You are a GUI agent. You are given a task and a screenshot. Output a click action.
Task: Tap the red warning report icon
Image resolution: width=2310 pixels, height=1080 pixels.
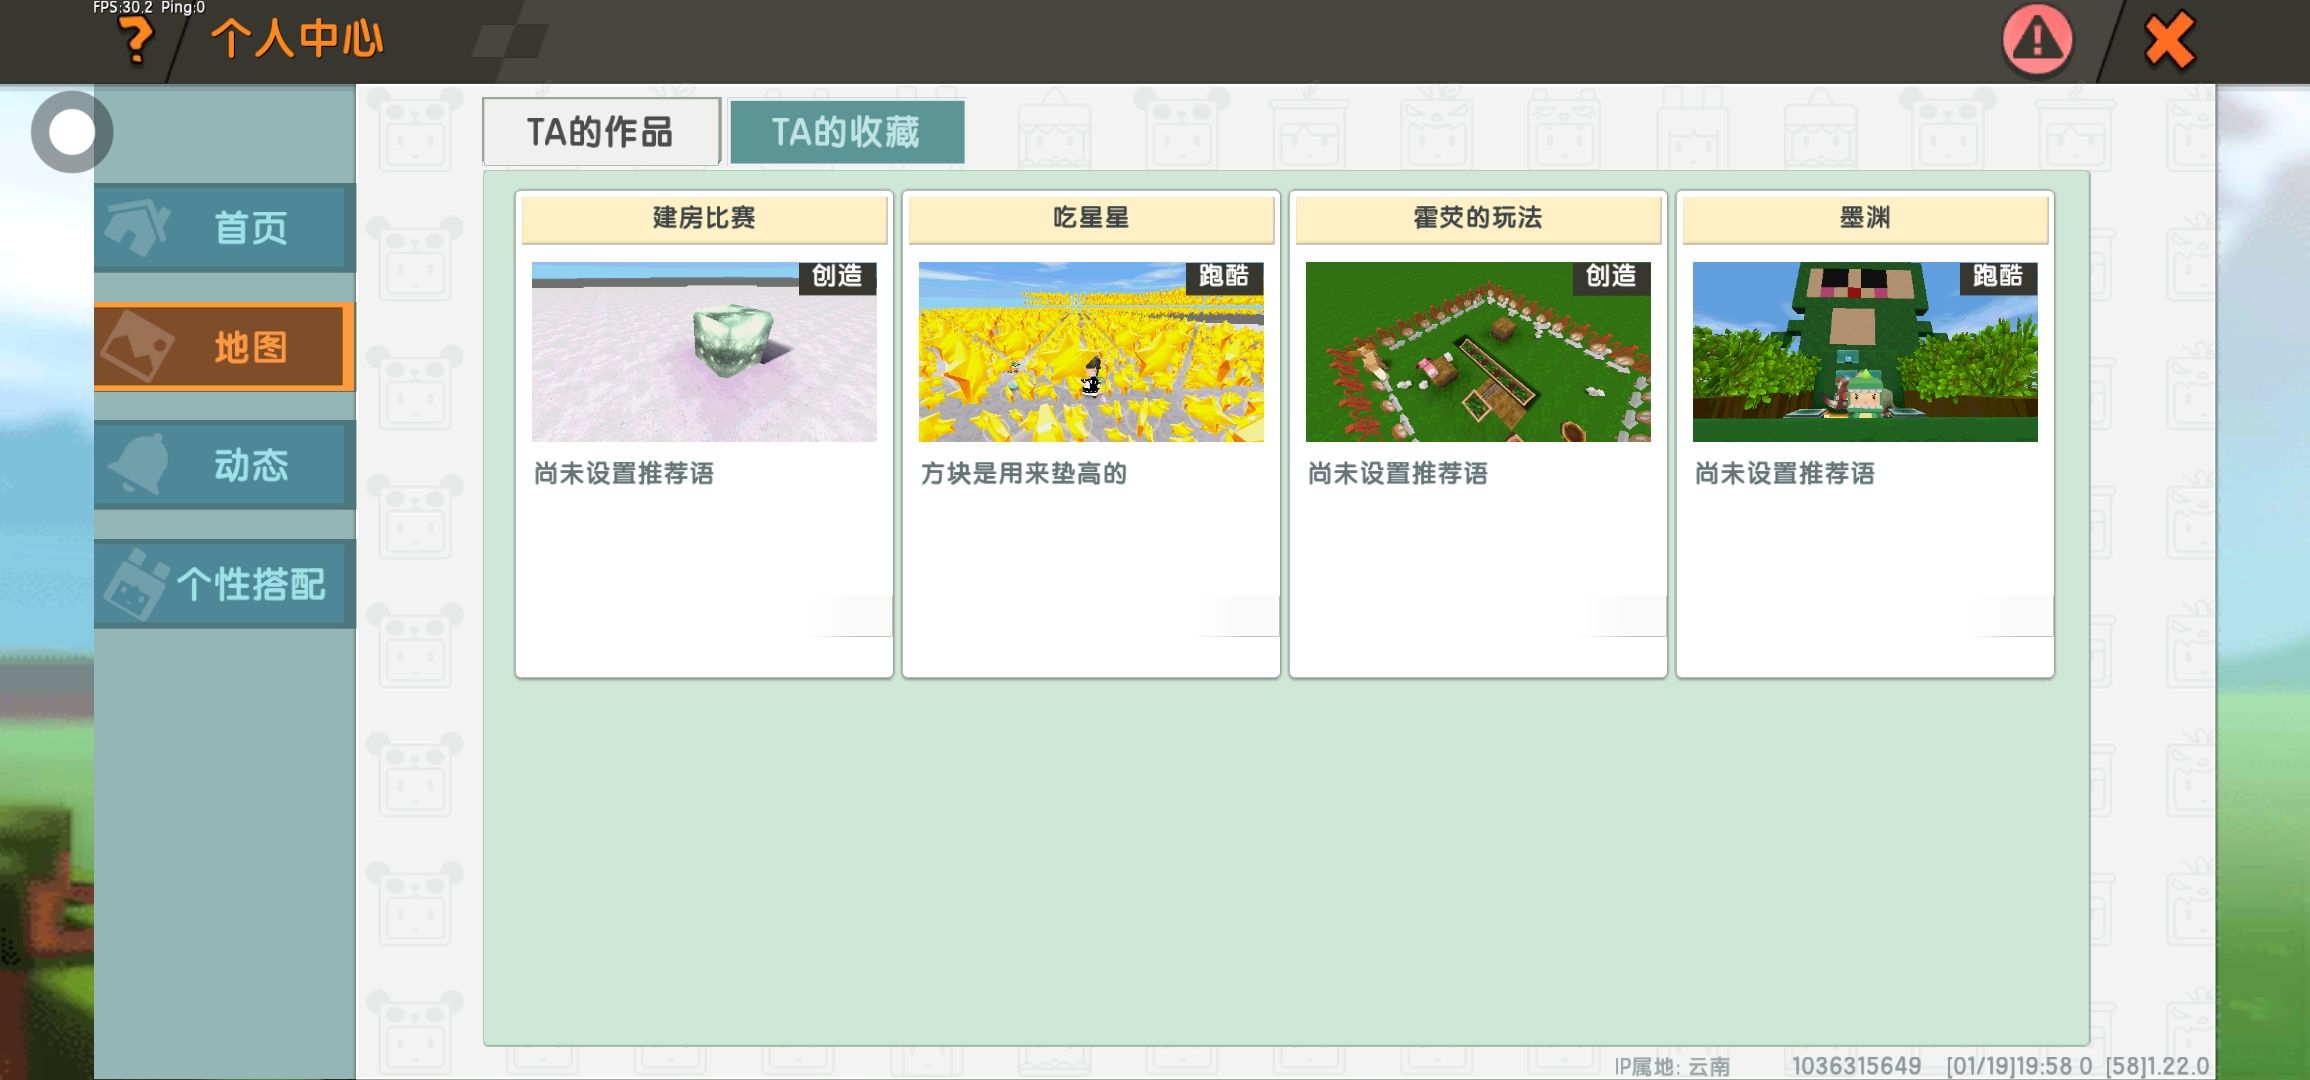(x=2037, y=41)
